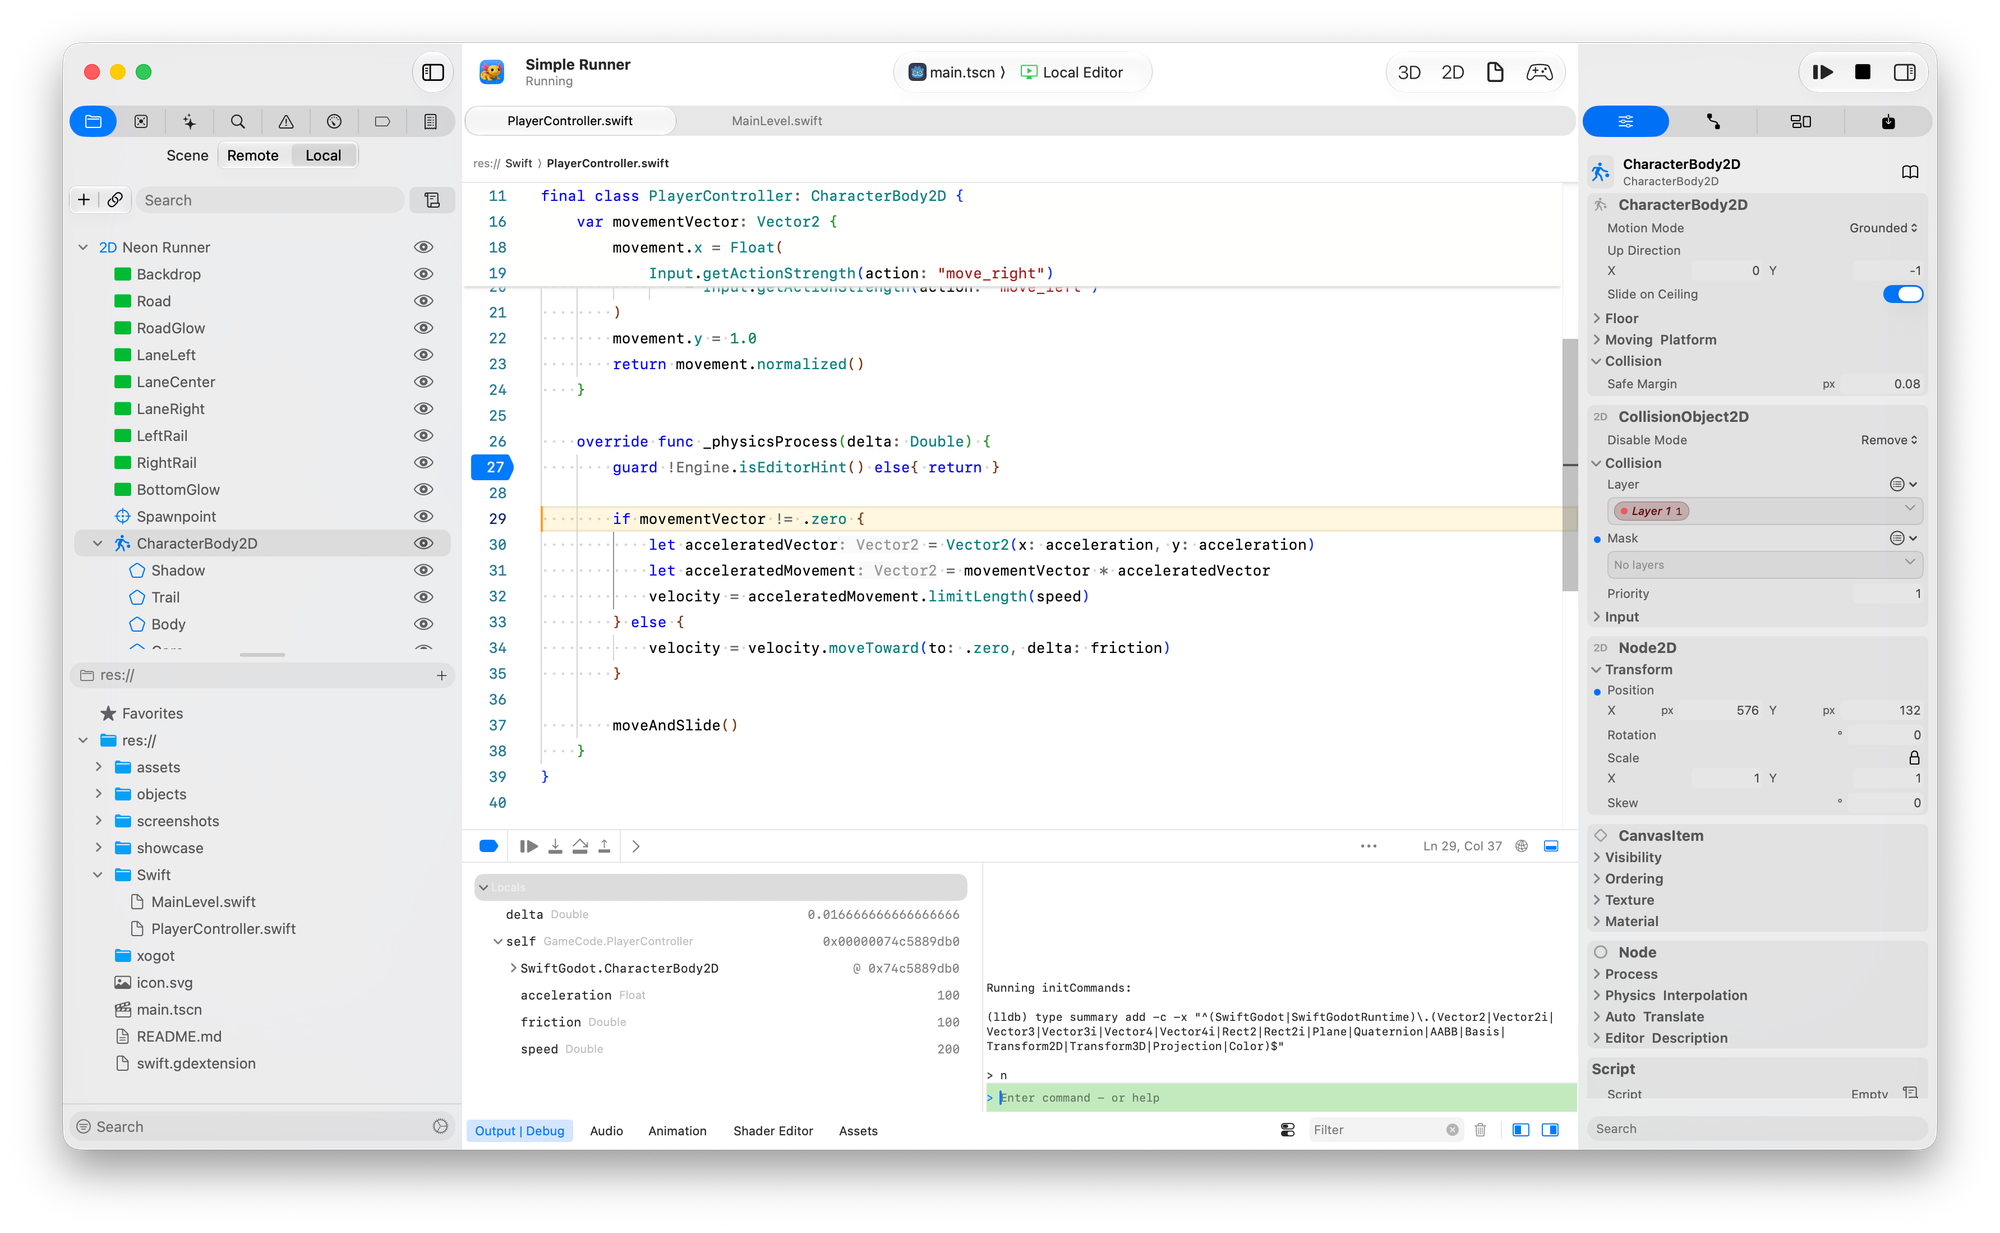Open the magnifier search navigator icon
Viewport: 2000px width, 1233px height.
point(238,121)
